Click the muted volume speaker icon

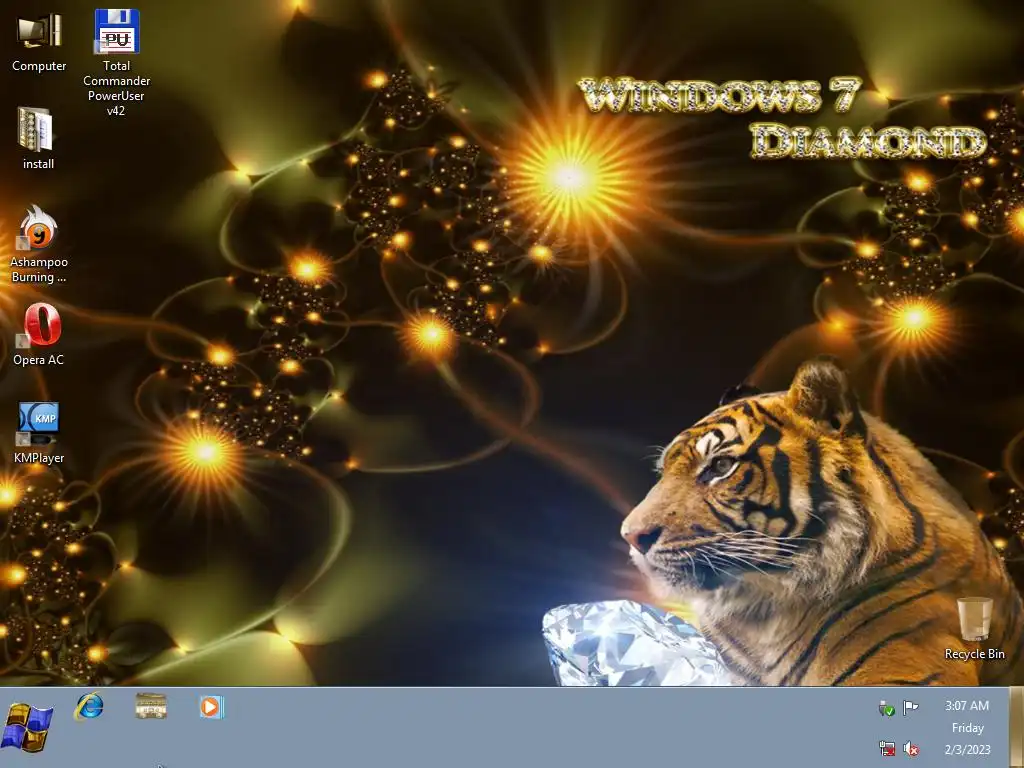[910, 748]
